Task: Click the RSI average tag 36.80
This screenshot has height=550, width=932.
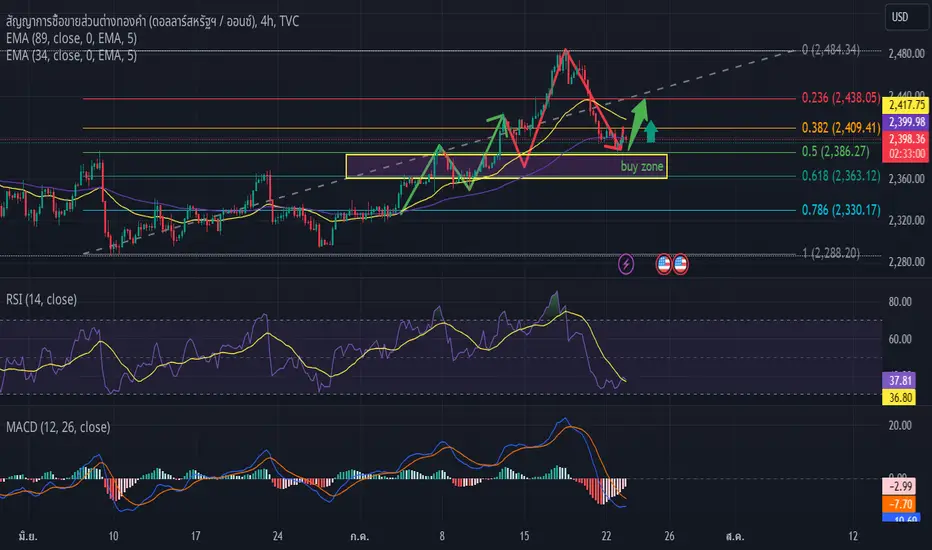Action: [900, 397]
